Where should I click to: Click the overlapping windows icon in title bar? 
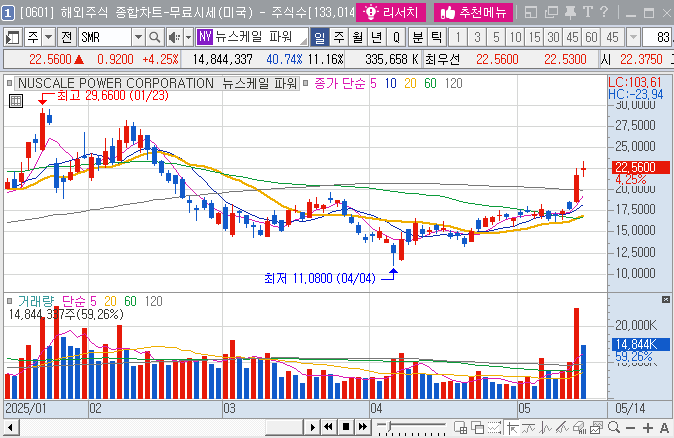coord(551,12)
